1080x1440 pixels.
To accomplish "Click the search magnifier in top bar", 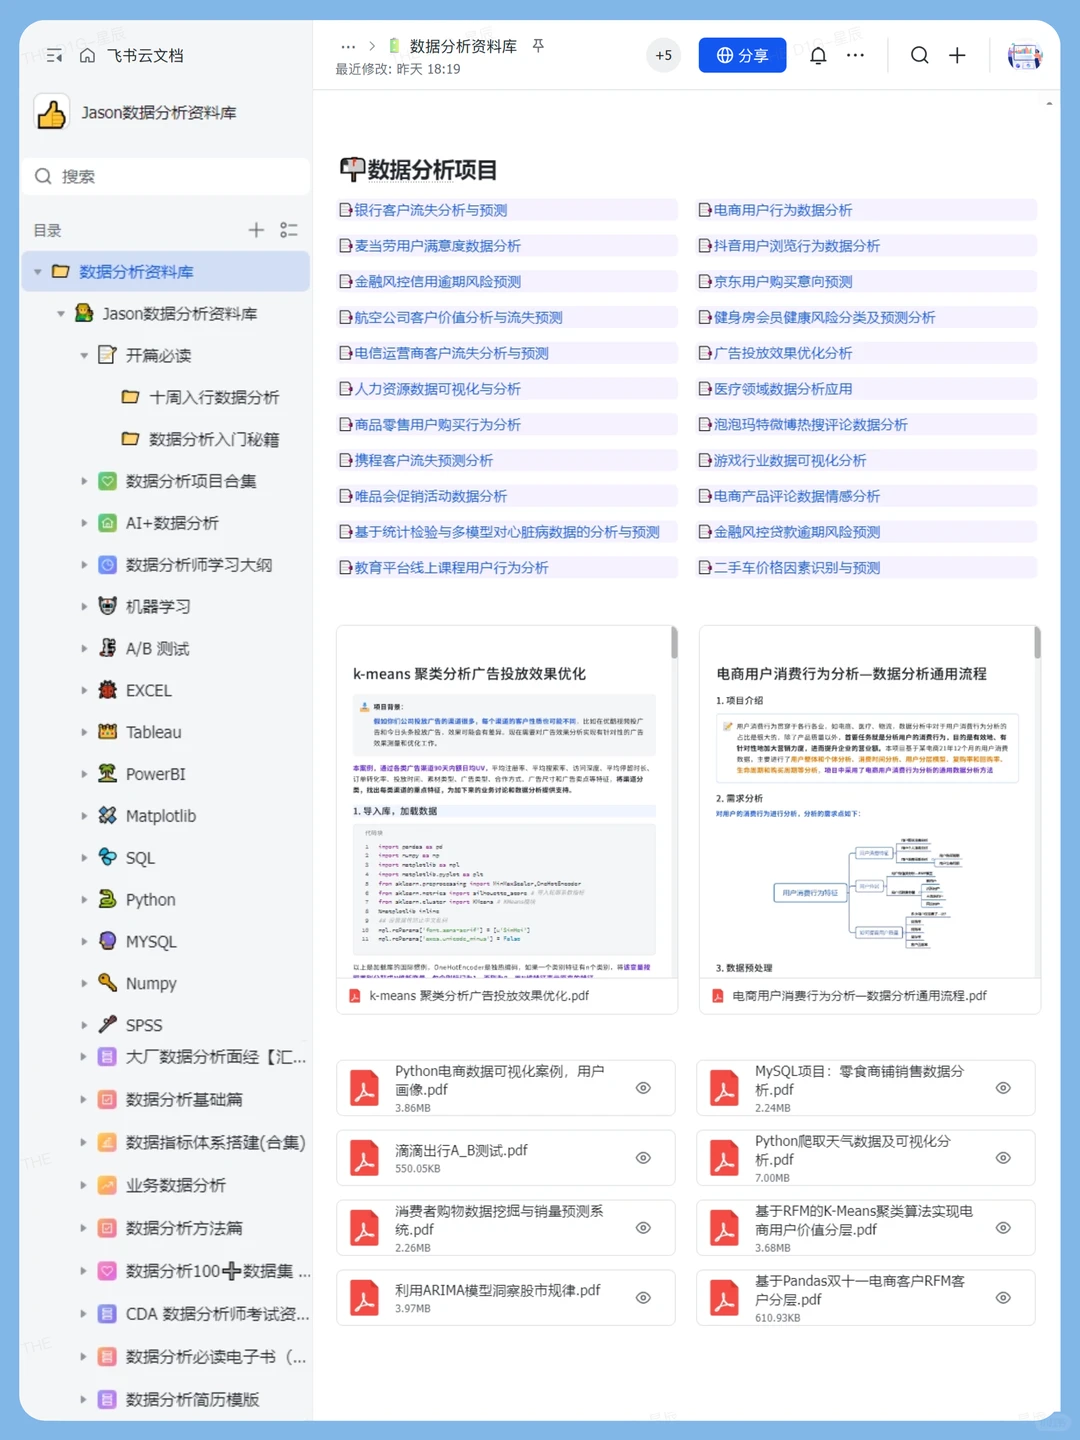I will pos(919,55).
